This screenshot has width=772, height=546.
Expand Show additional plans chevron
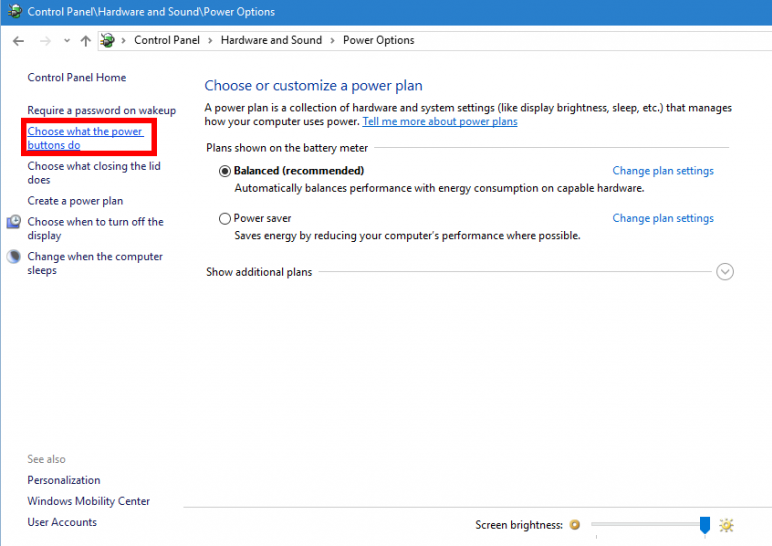tap(725, 271)
